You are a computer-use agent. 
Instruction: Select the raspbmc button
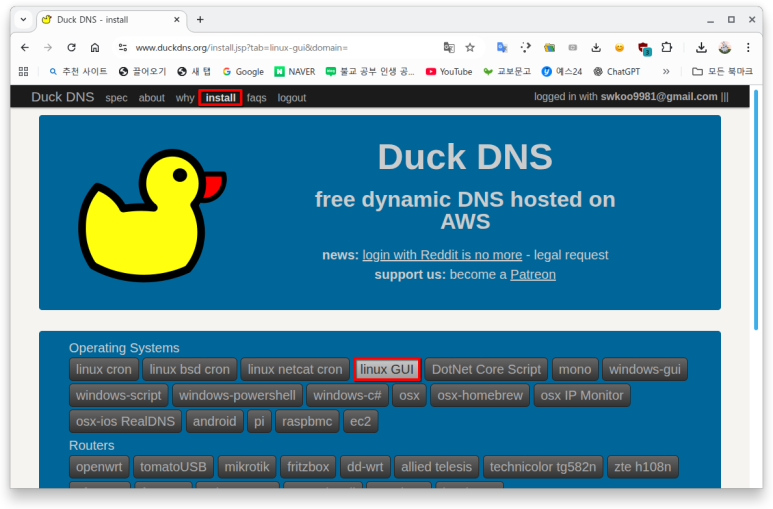[x=307, y=422]
